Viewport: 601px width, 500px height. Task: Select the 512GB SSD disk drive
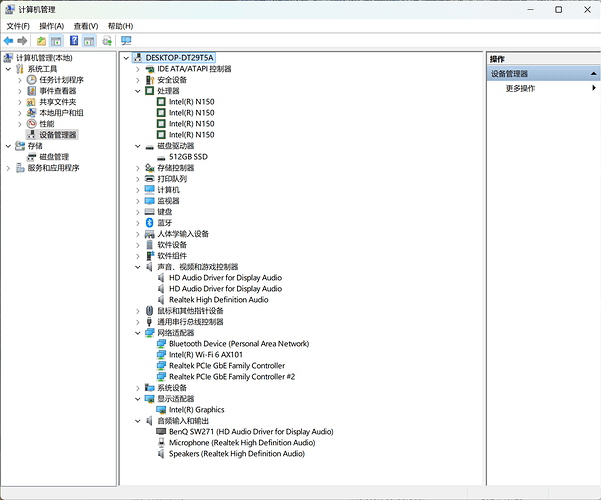[x=186, y=157]
